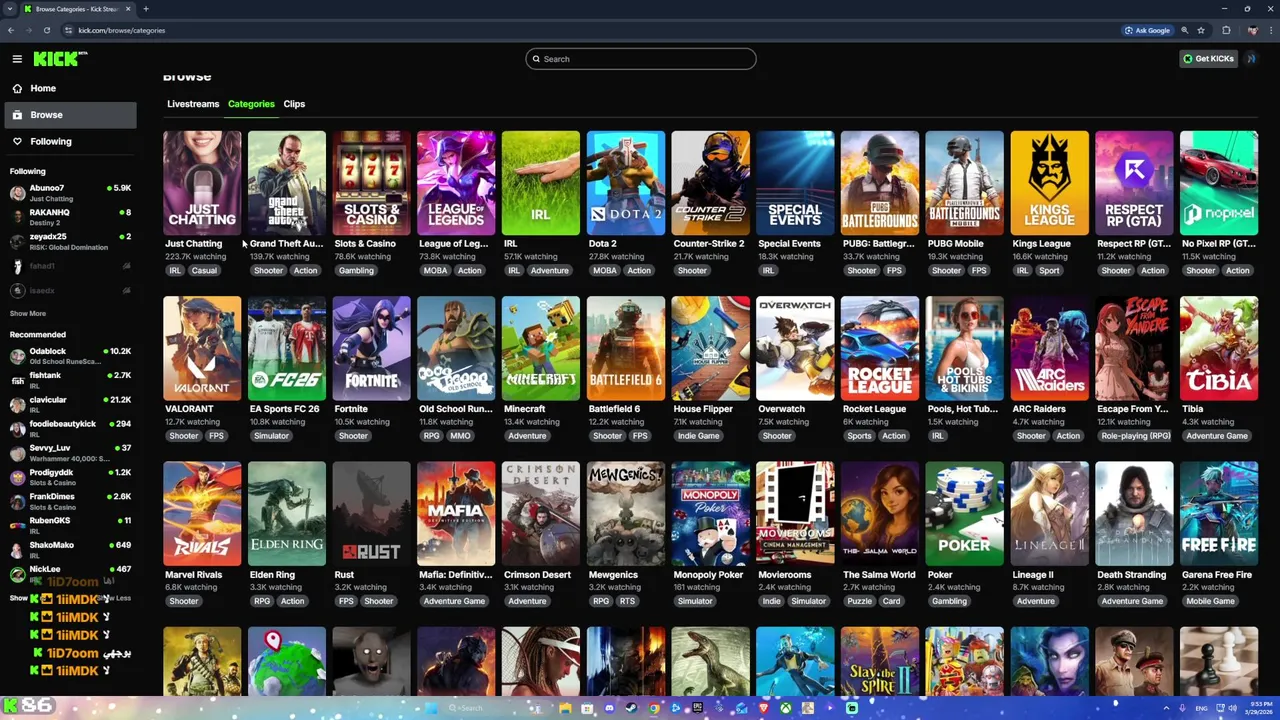Open the Poker category cover

click(964, 514)
